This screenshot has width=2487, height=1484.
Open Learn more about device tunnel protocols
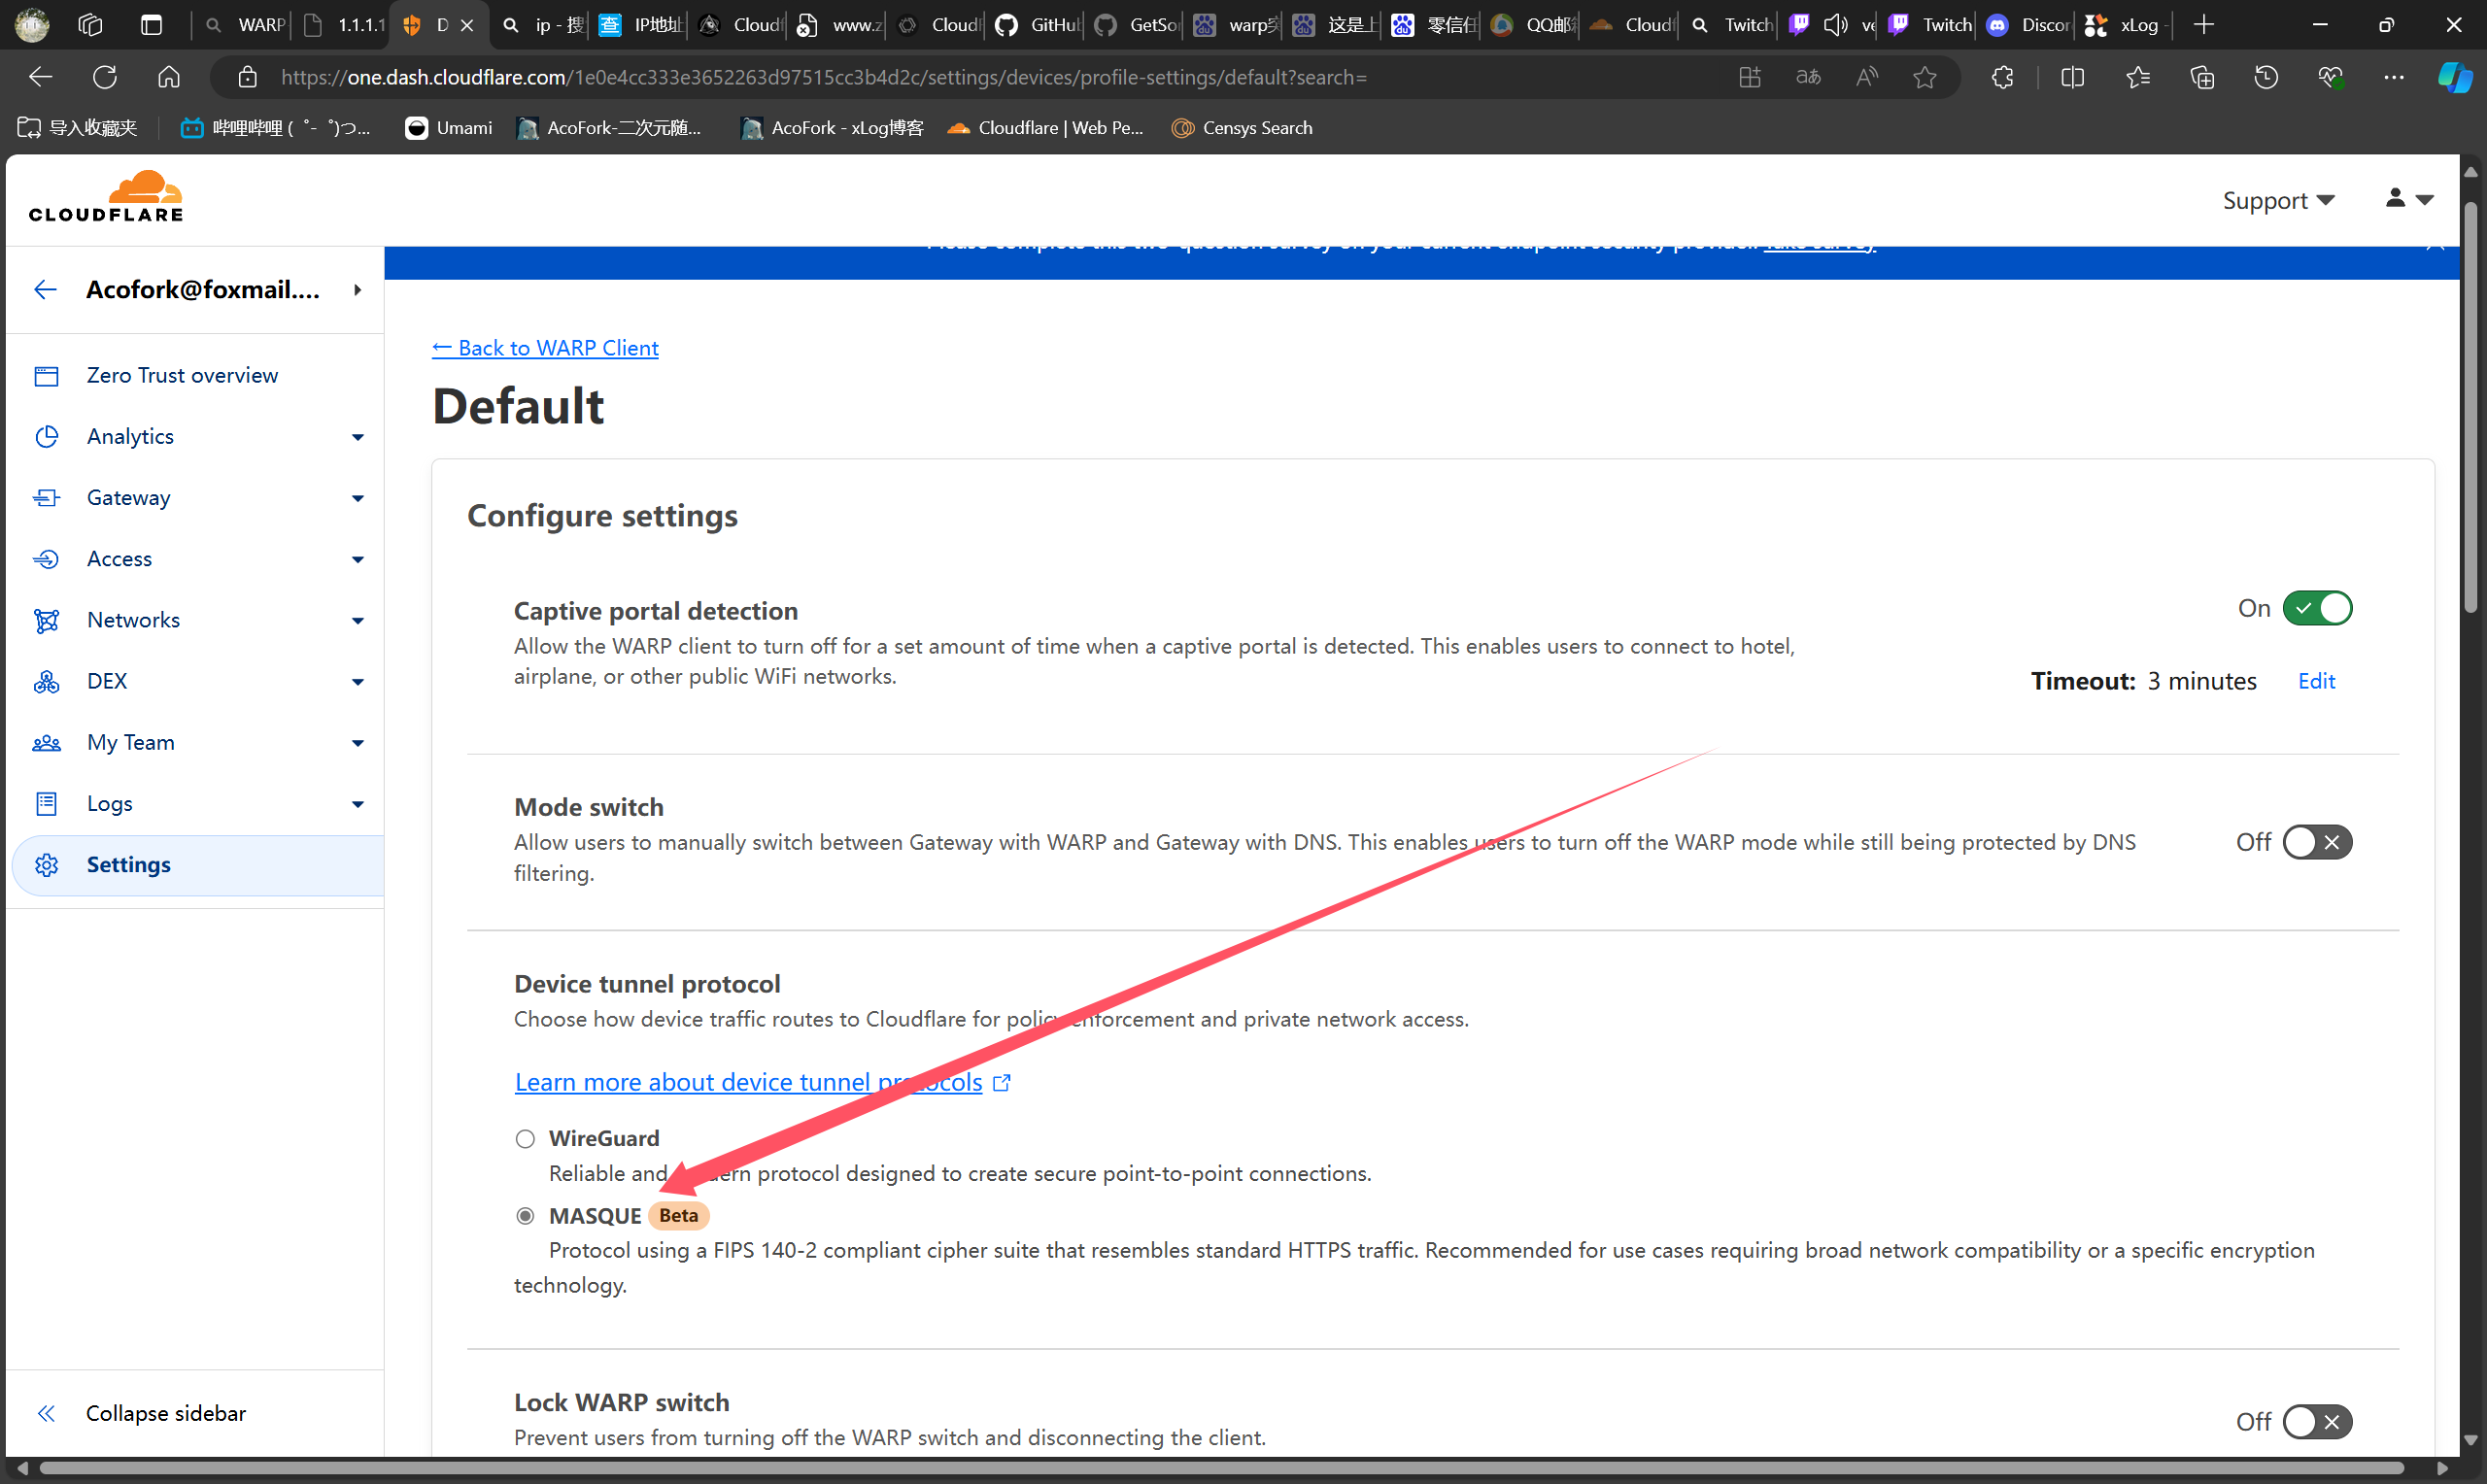tap(749, 1083)
